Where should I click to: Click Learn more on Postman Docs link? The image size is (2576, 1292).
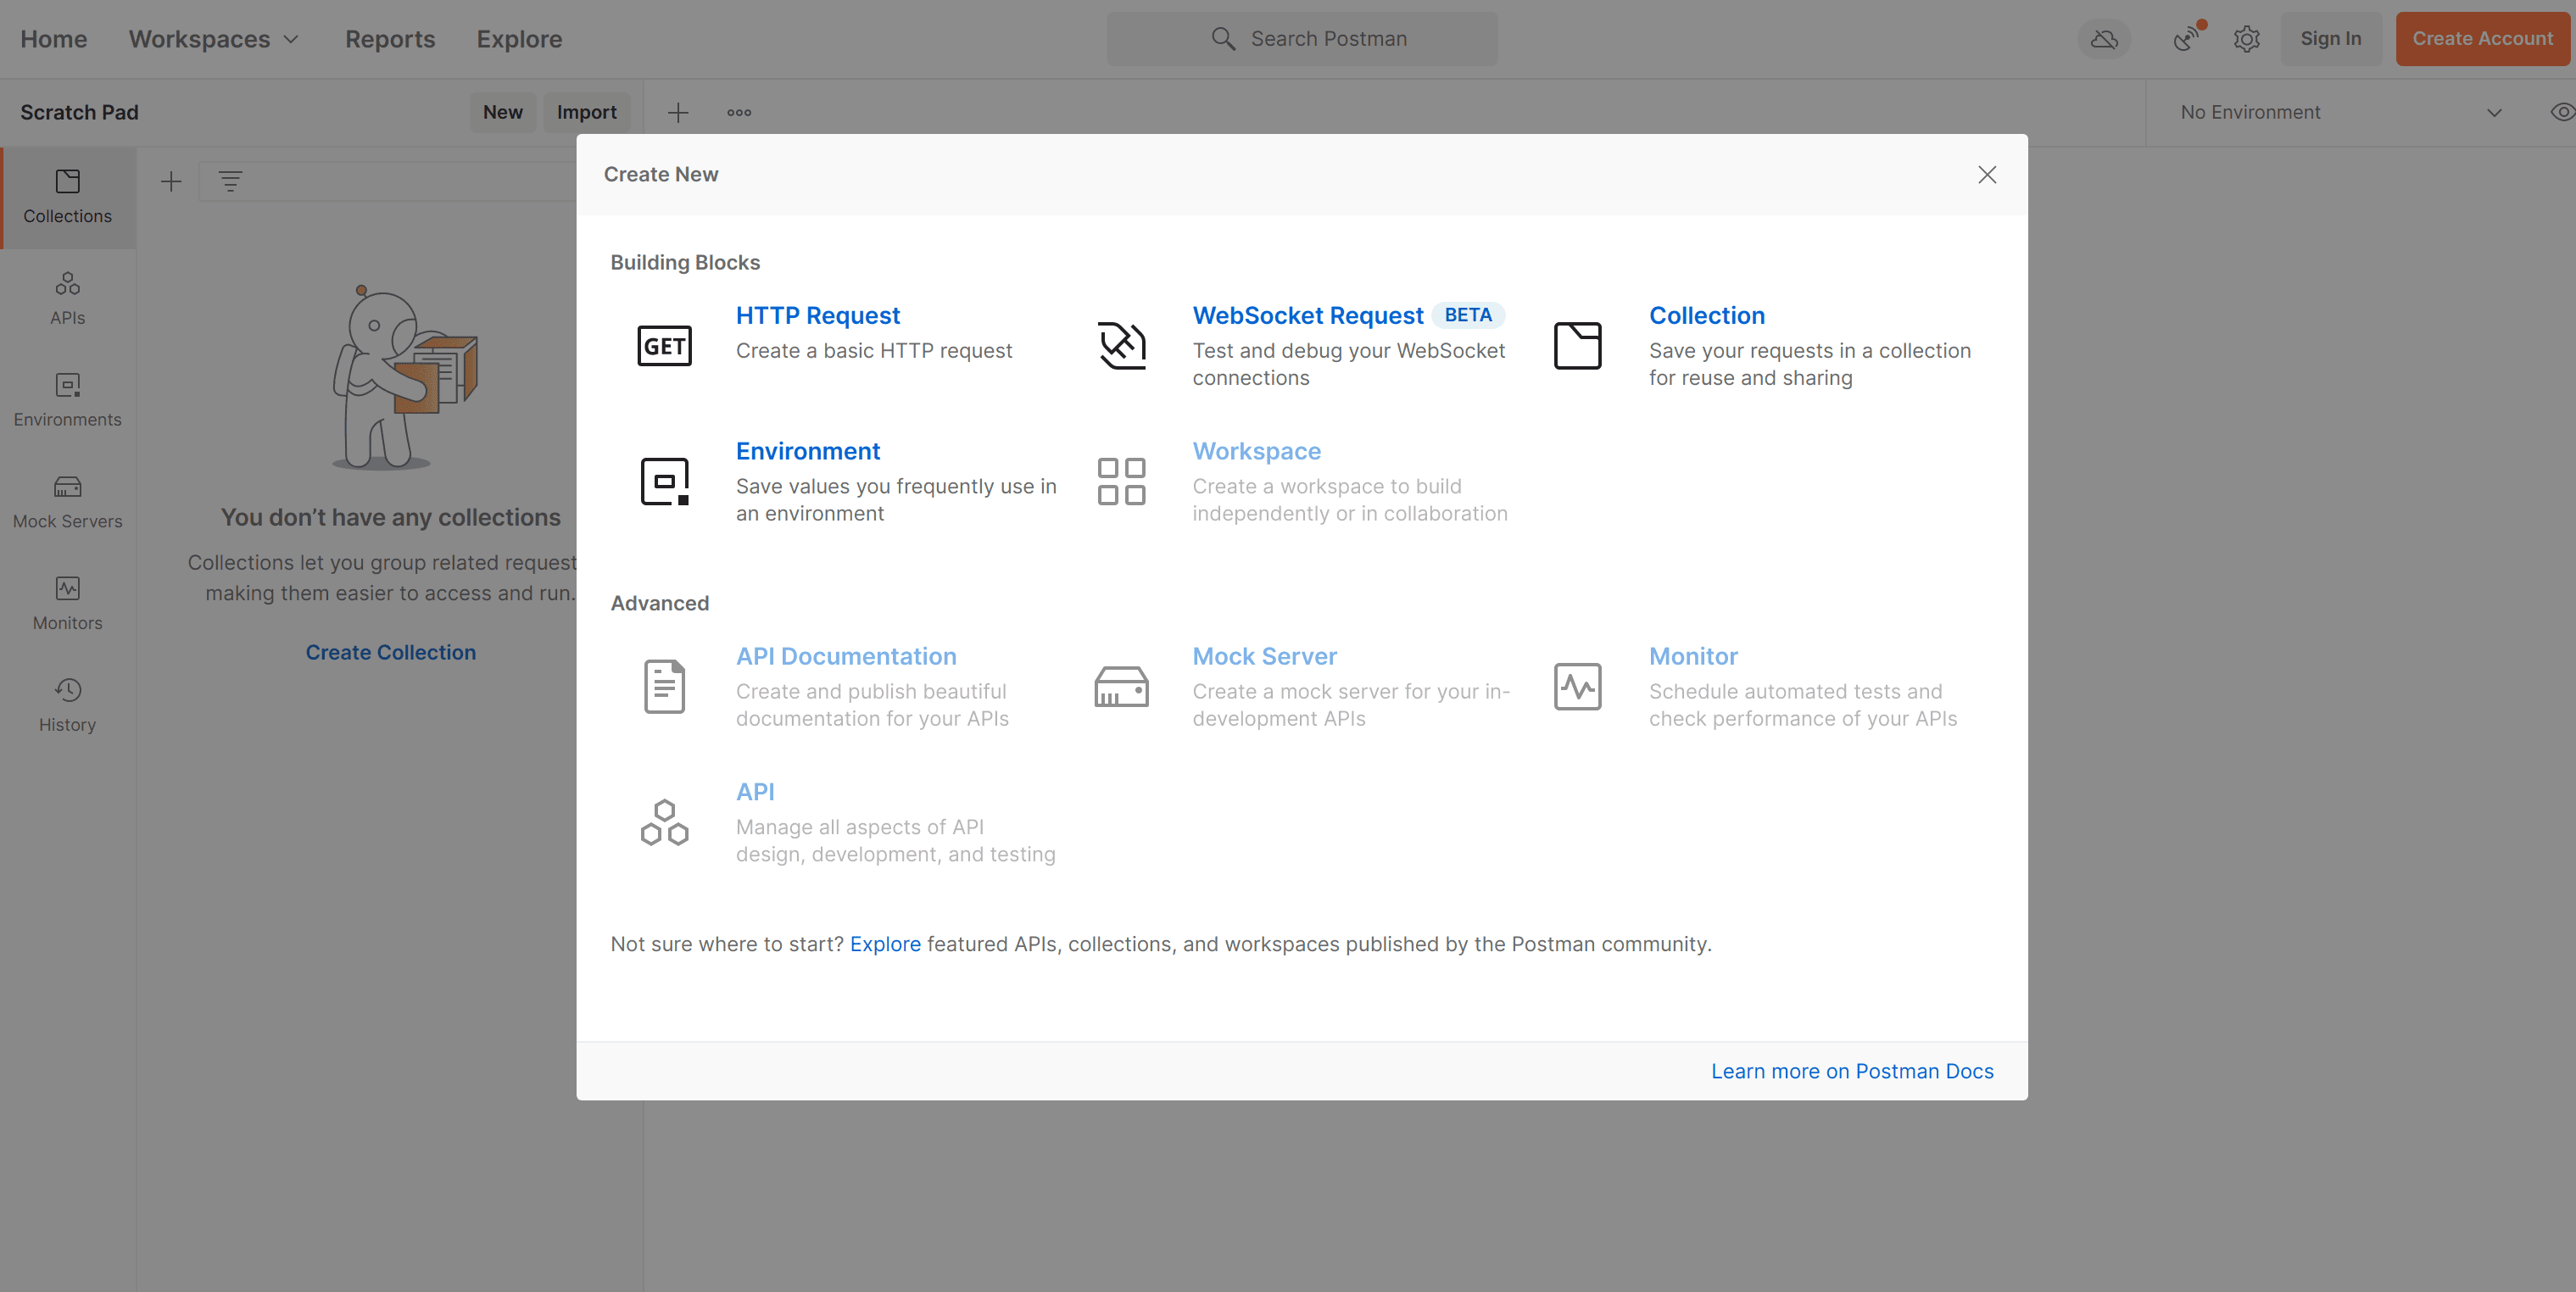[x=1851, y=1071]
